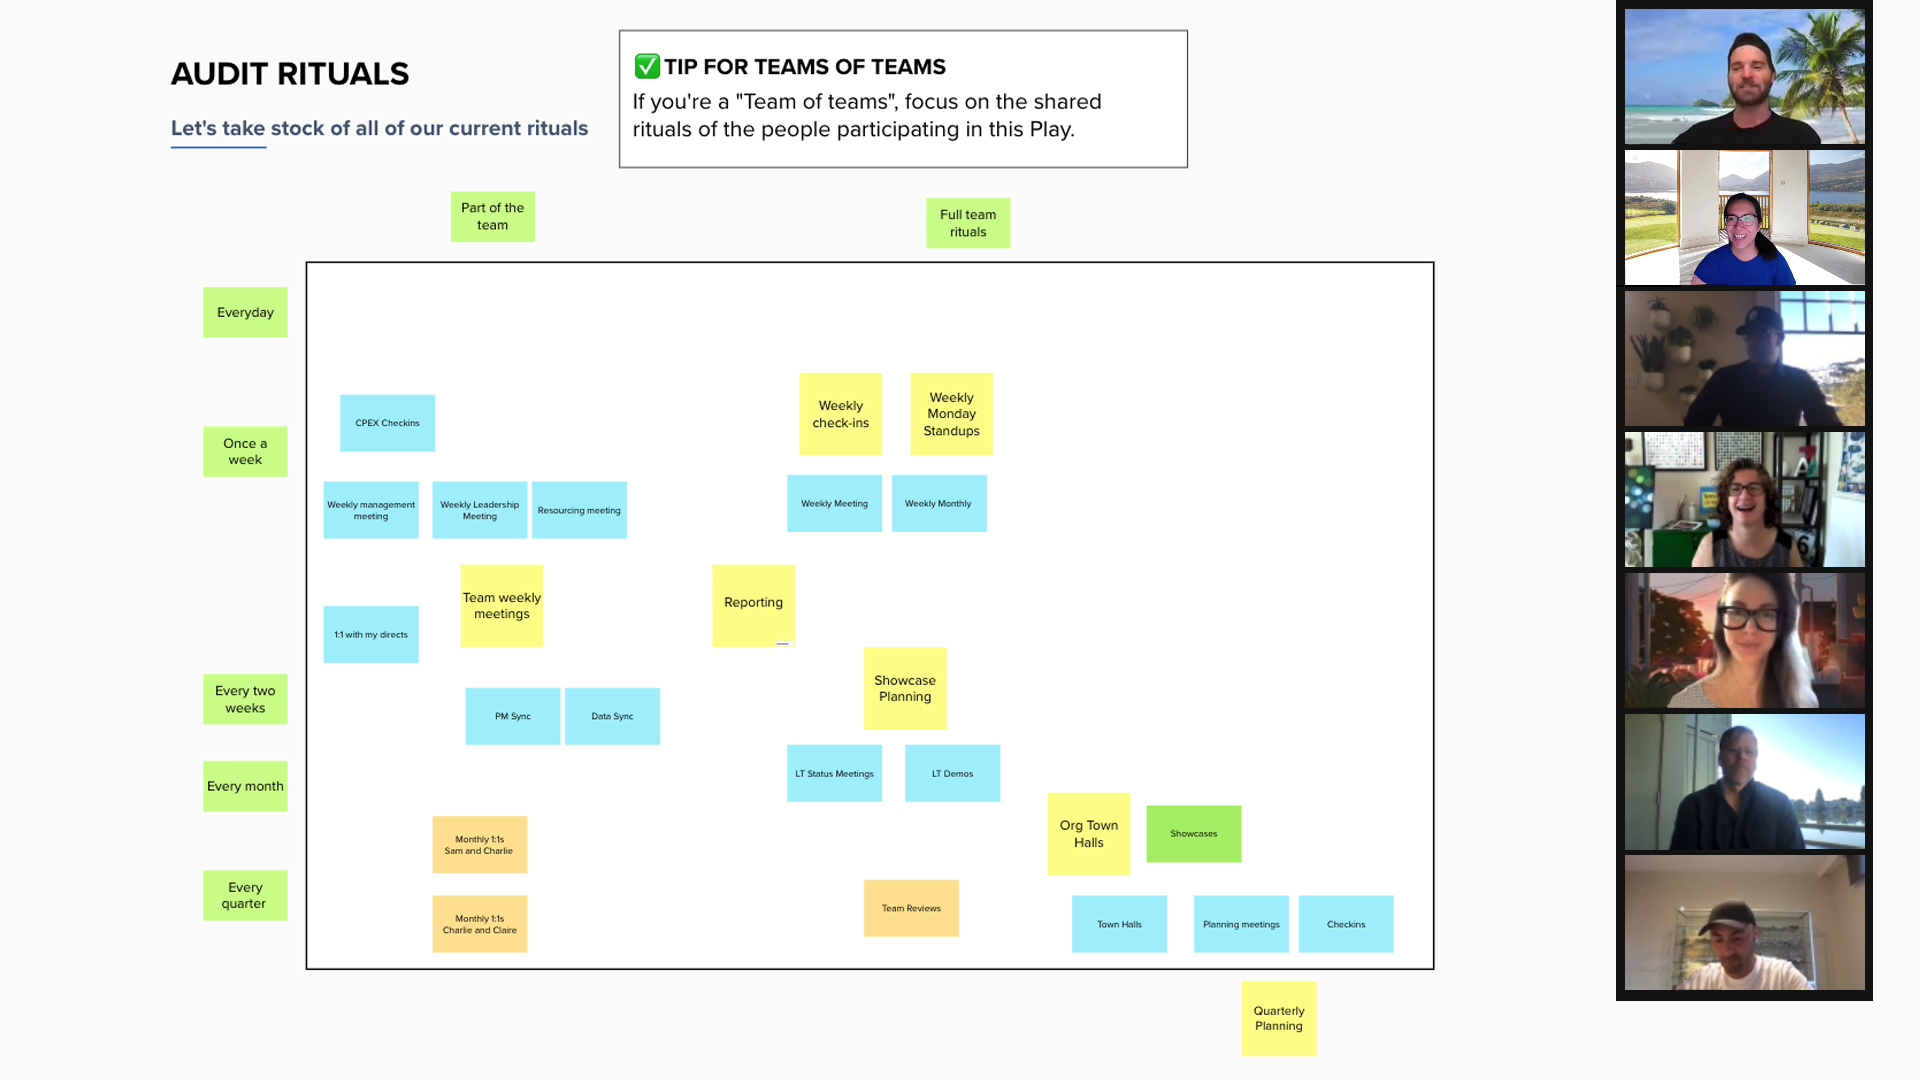Open the 'AUDIT RITUALS' menu options

[x=290, y=73]
